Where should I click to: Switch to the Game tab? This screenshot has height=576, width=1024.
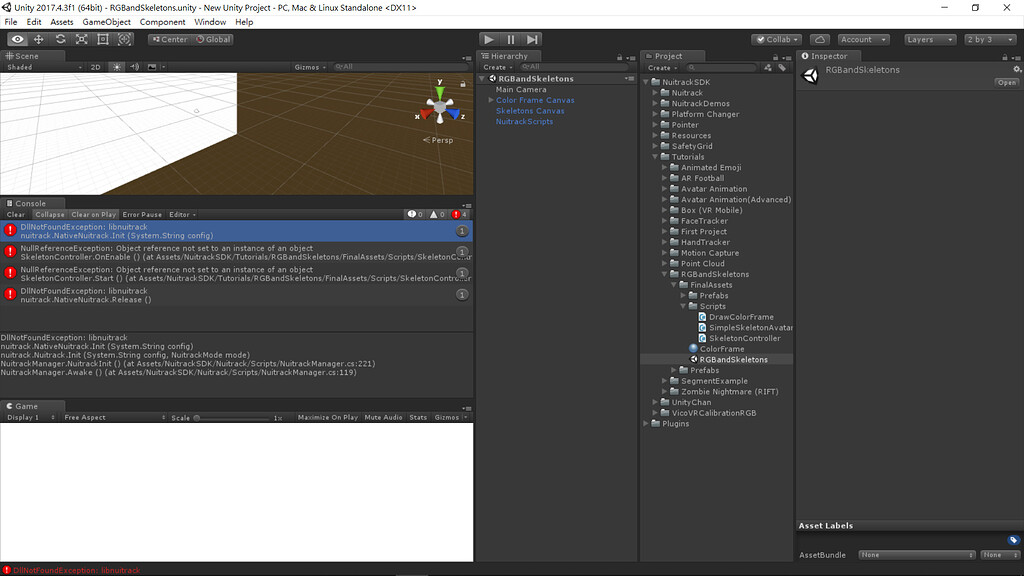click(27, 406)
